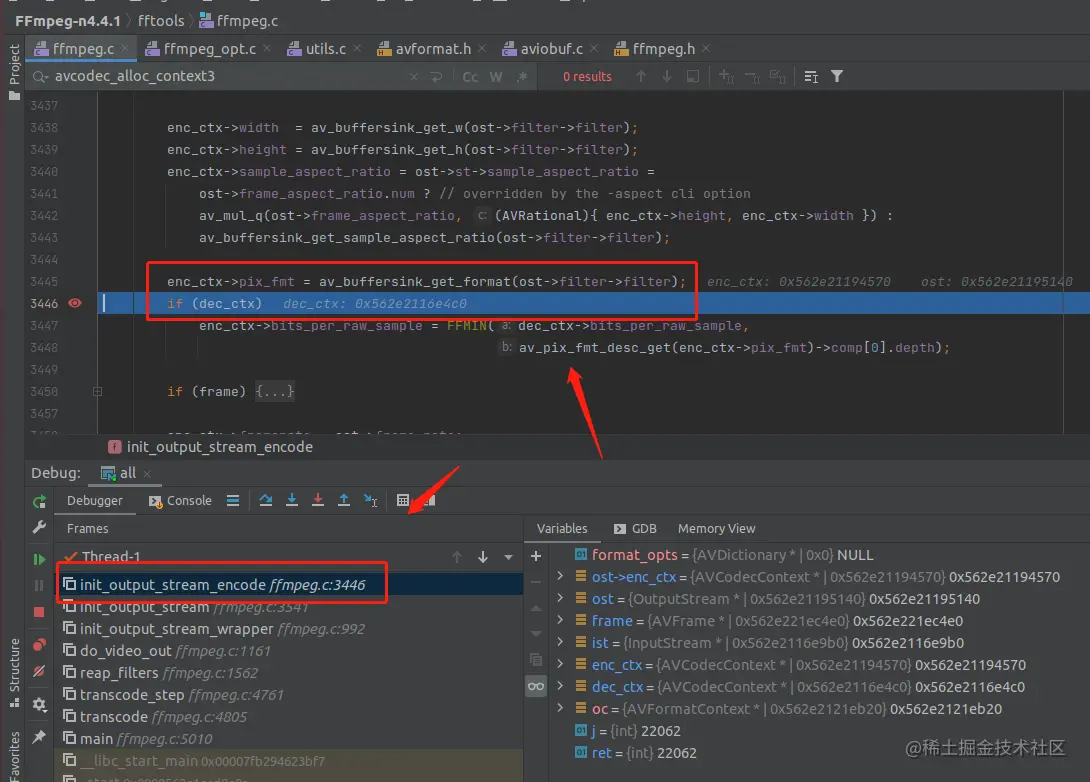Select Variables tab
The height and width of the screenshot is (782, 1090).
(562, 529)
